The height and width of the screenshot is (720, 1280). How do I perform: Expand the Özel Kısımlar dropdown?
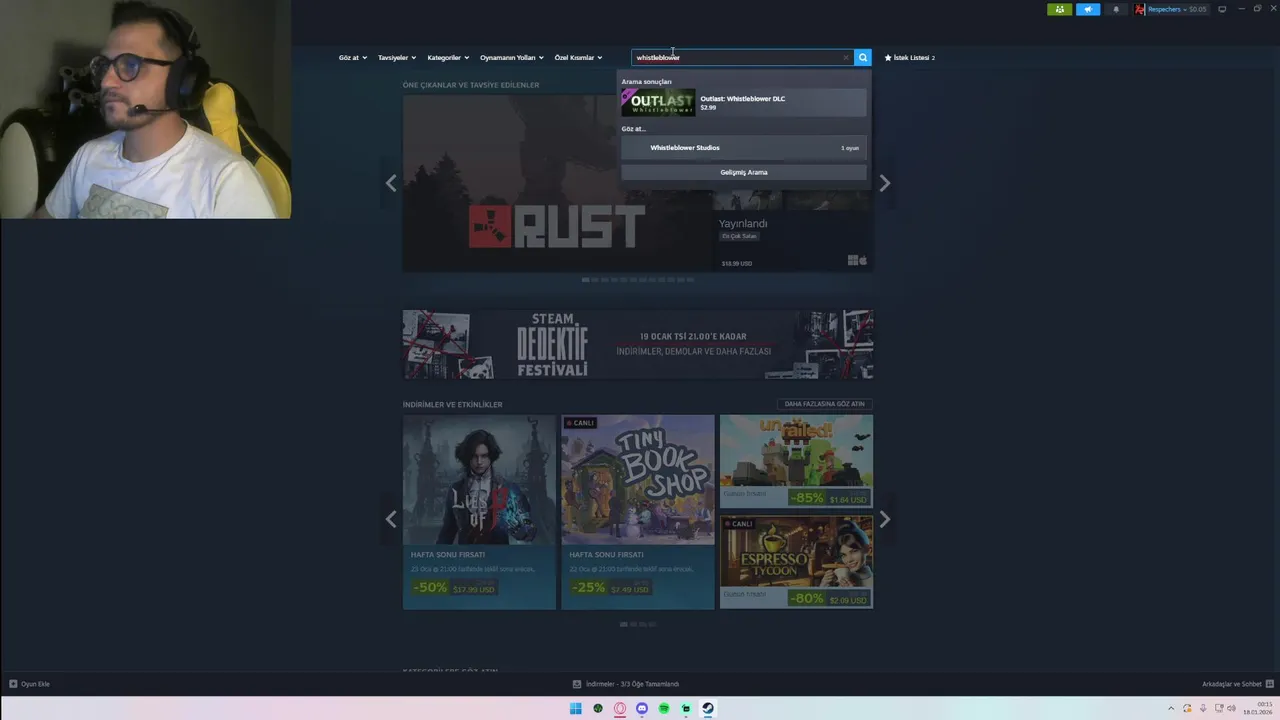point(578,58)
